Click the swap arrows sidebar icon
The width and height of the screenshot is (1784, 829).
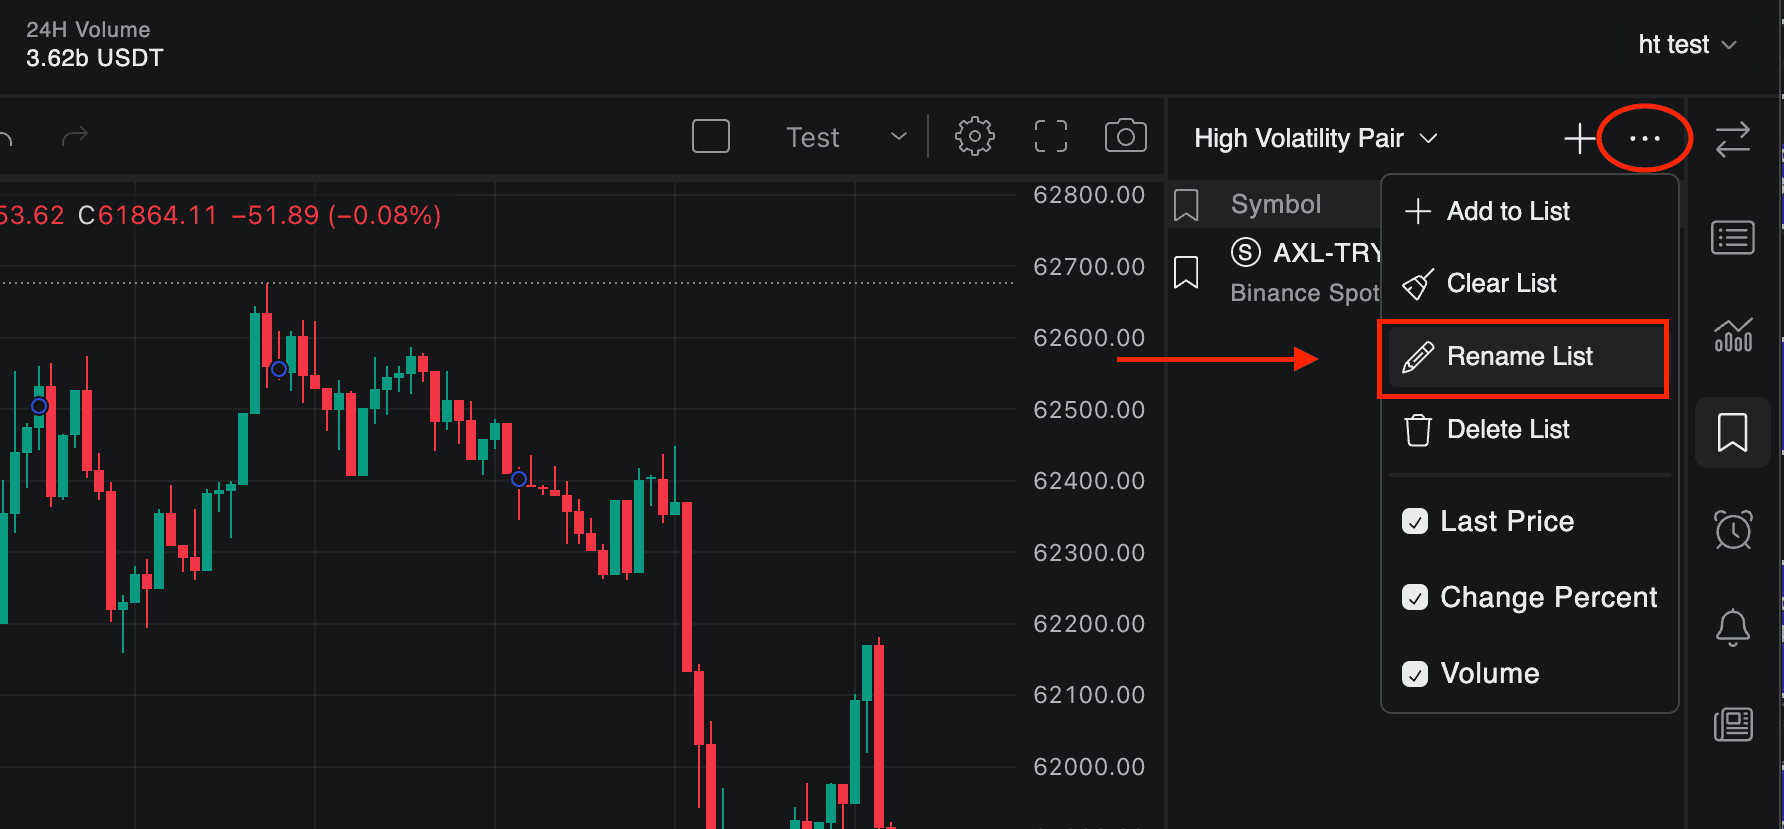click(1733, 139)
